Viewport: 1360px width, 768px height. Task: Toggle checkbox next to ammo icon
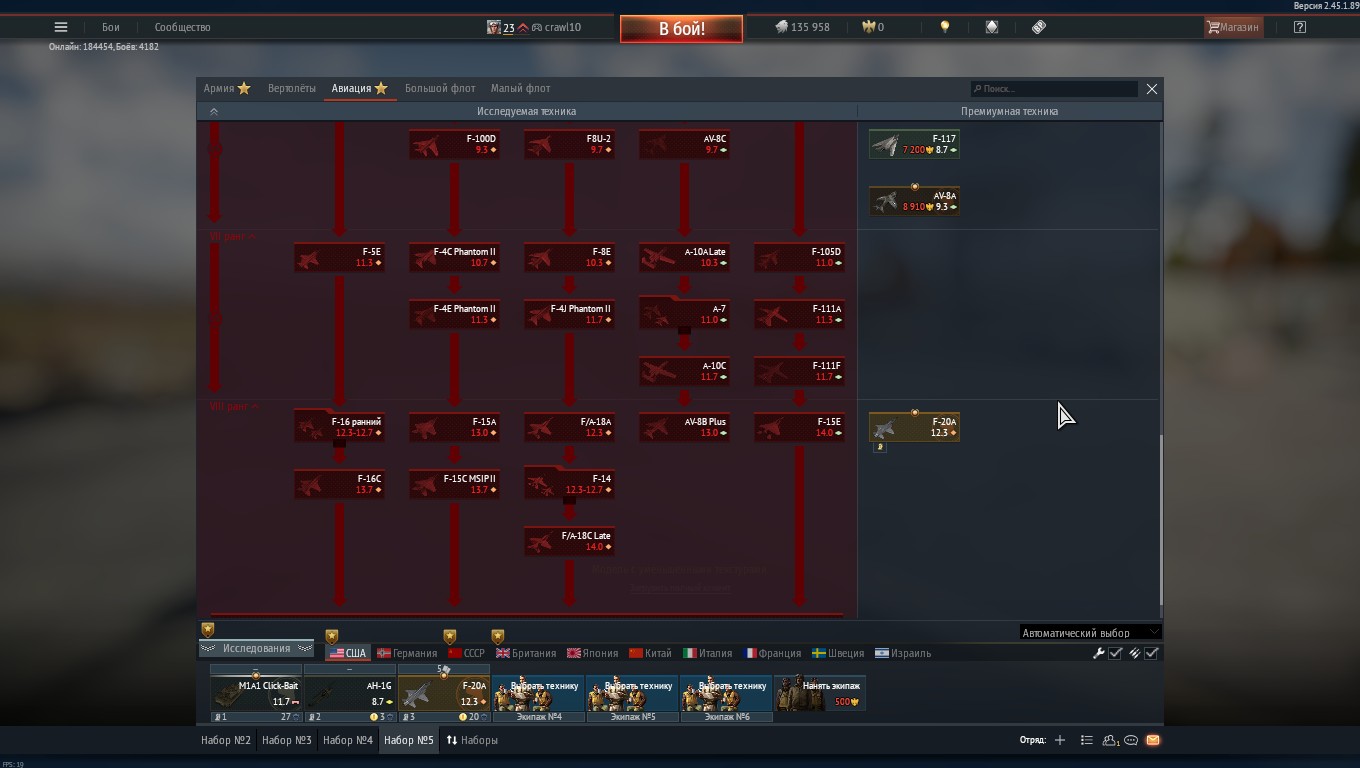pos(1152,653)
